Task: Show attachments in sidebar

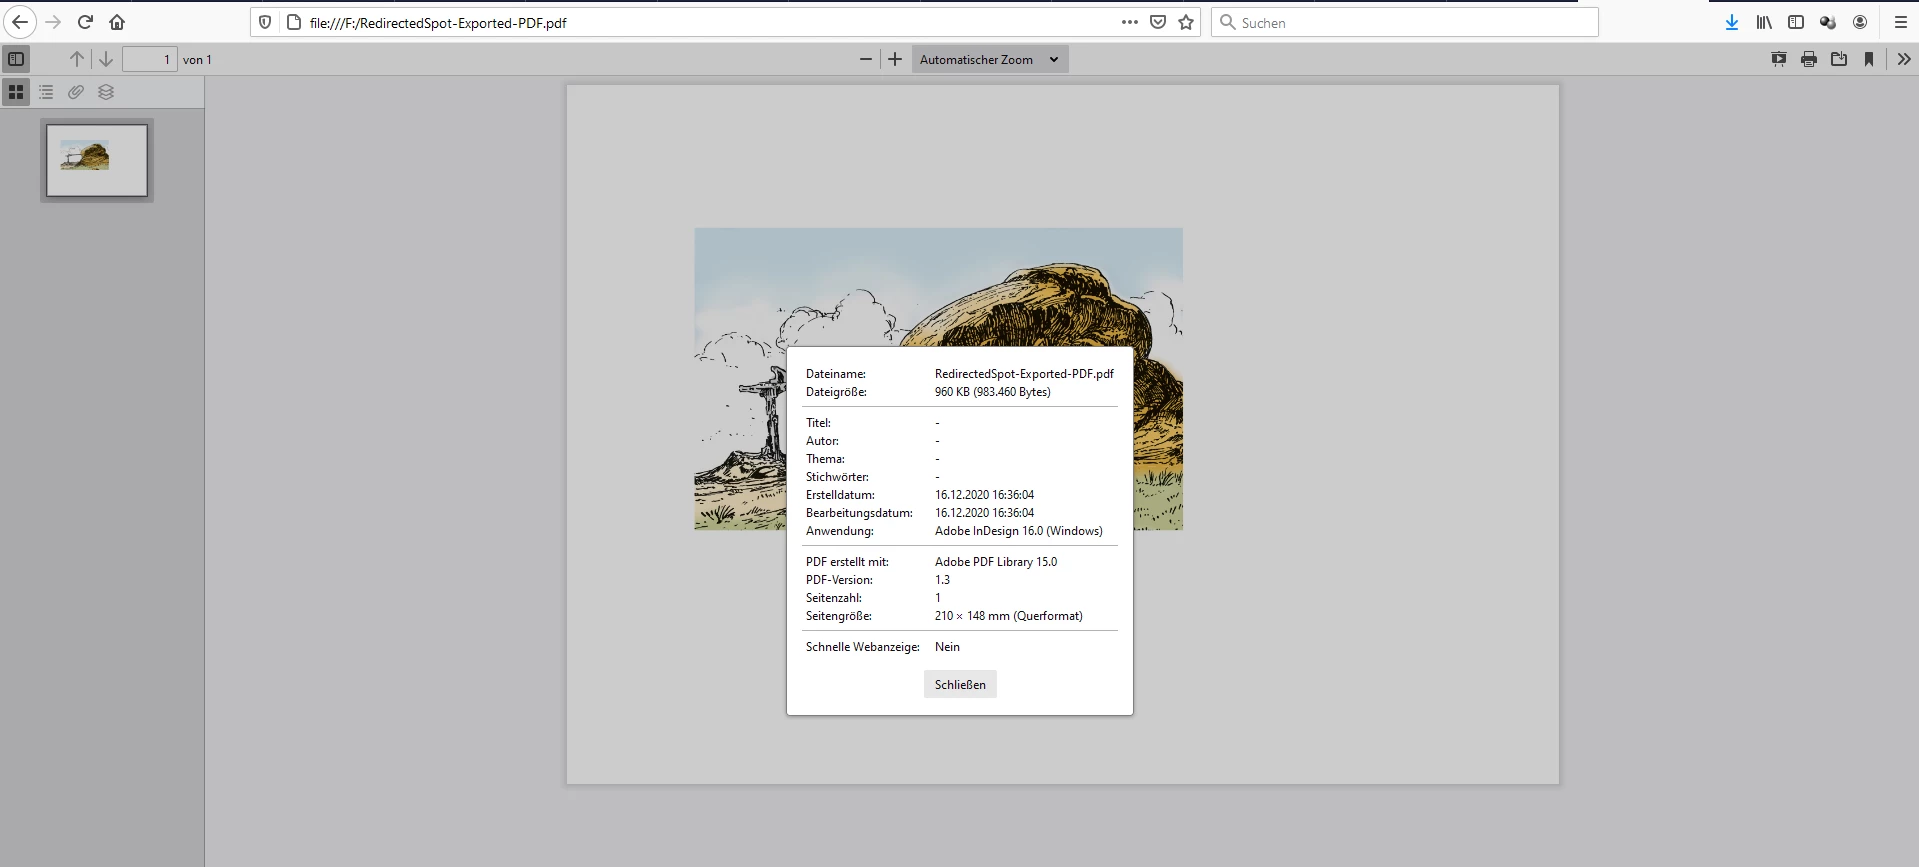Action: click(x=76, y=92)
